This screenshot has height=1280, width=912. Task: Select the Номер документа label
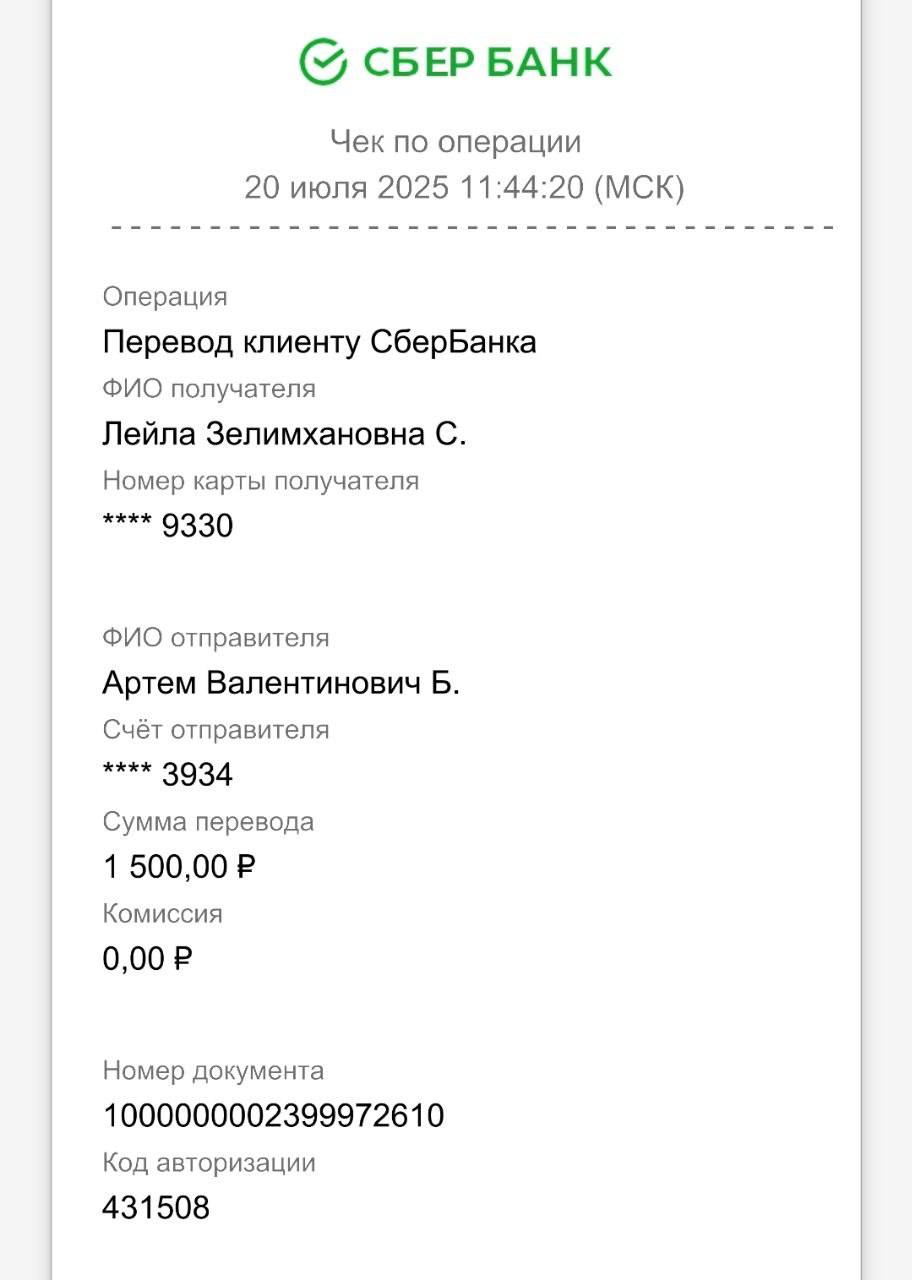(x=213, y=1072)
